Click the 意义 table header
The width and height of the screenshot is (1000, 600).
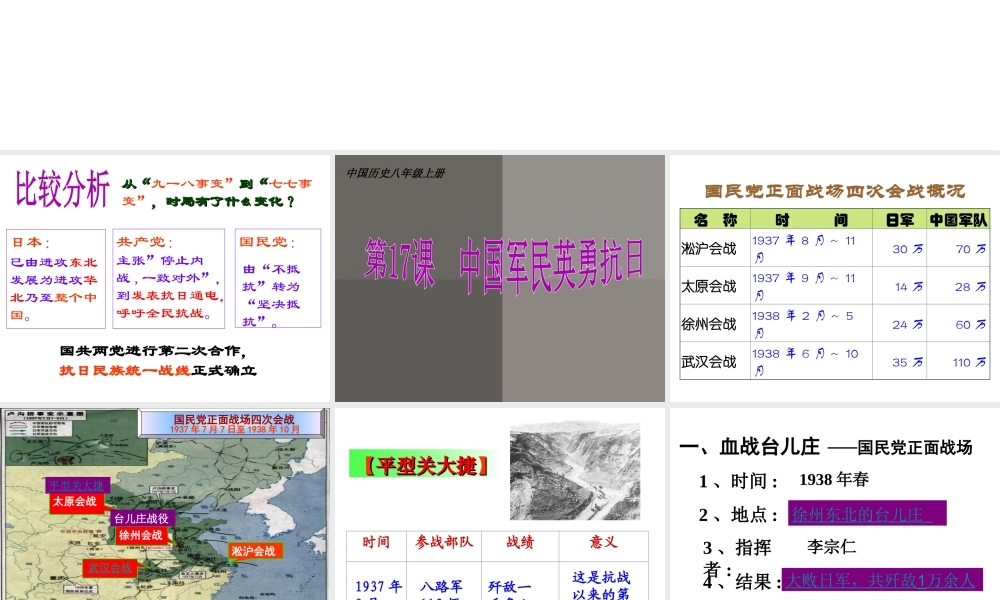click(603, 543)
